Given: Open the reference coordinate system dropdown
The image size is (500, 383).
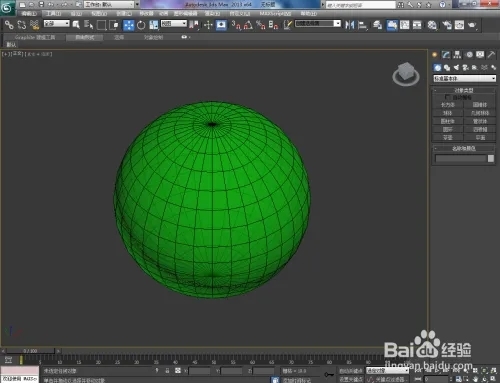Looking at the screenshot, I should pyautogui.click(x=174, y=23).
